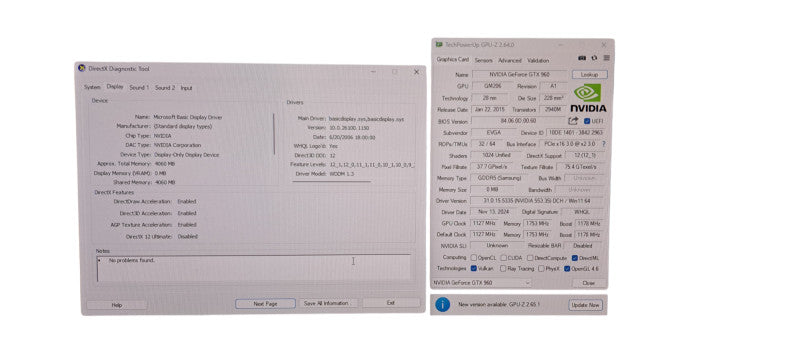The image size is (800, 360).
Task: Click the Notes text box
Action: point(254,268)
